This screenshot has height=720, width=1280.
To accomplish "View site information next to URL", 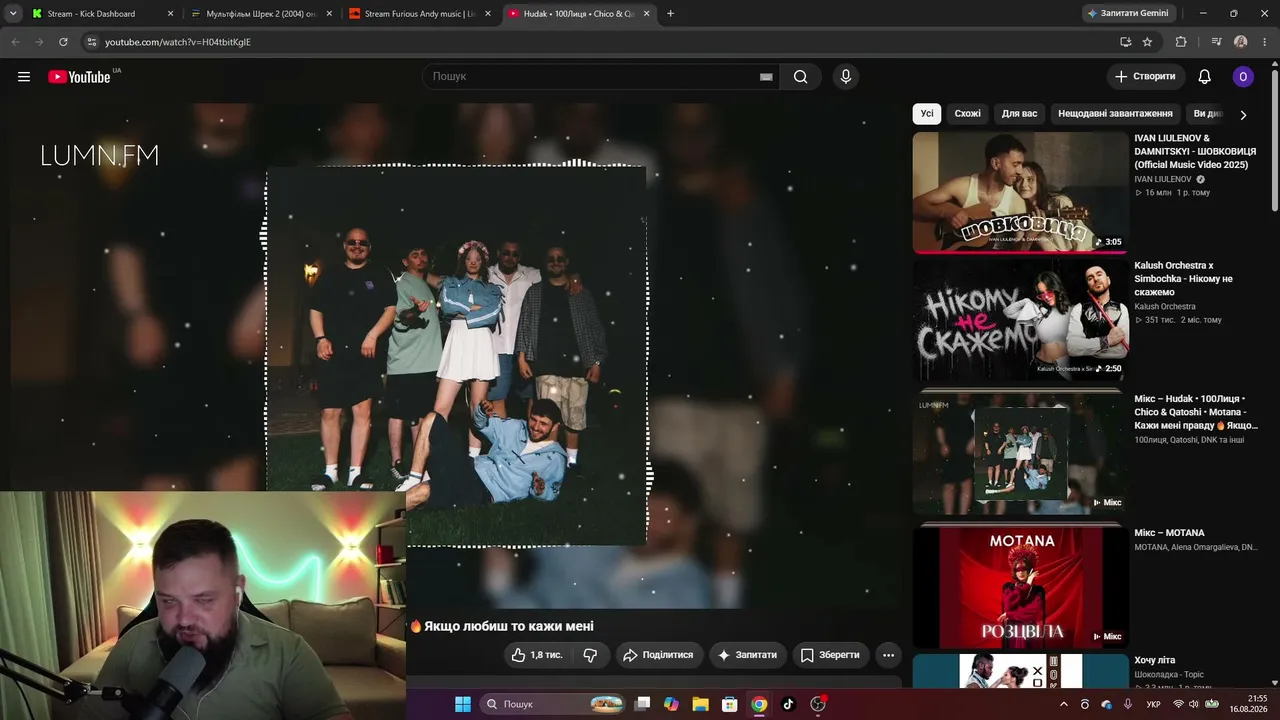I will tap(91, 42).
